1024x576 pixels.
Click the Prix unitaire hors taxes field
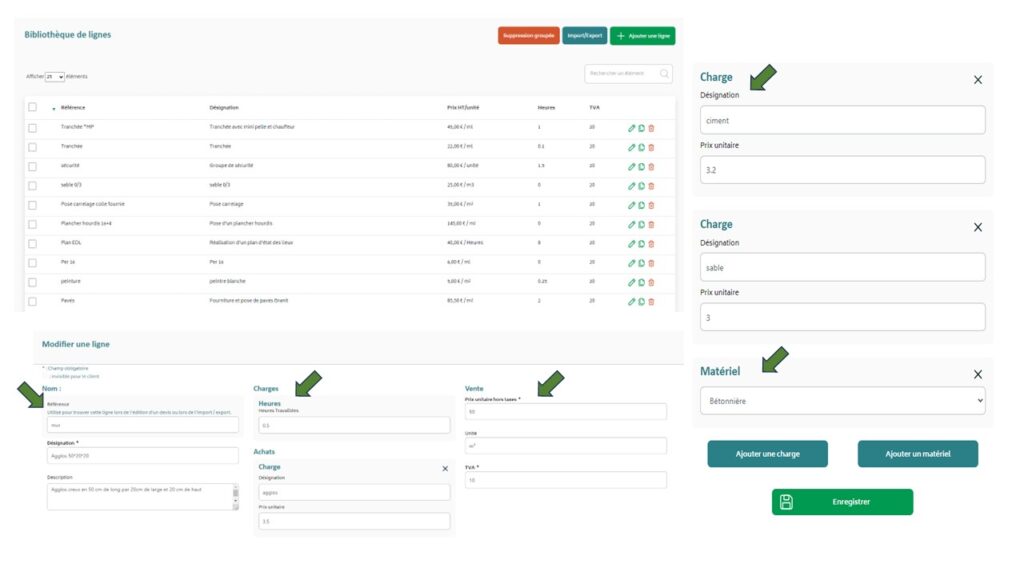tap(566, 411)
